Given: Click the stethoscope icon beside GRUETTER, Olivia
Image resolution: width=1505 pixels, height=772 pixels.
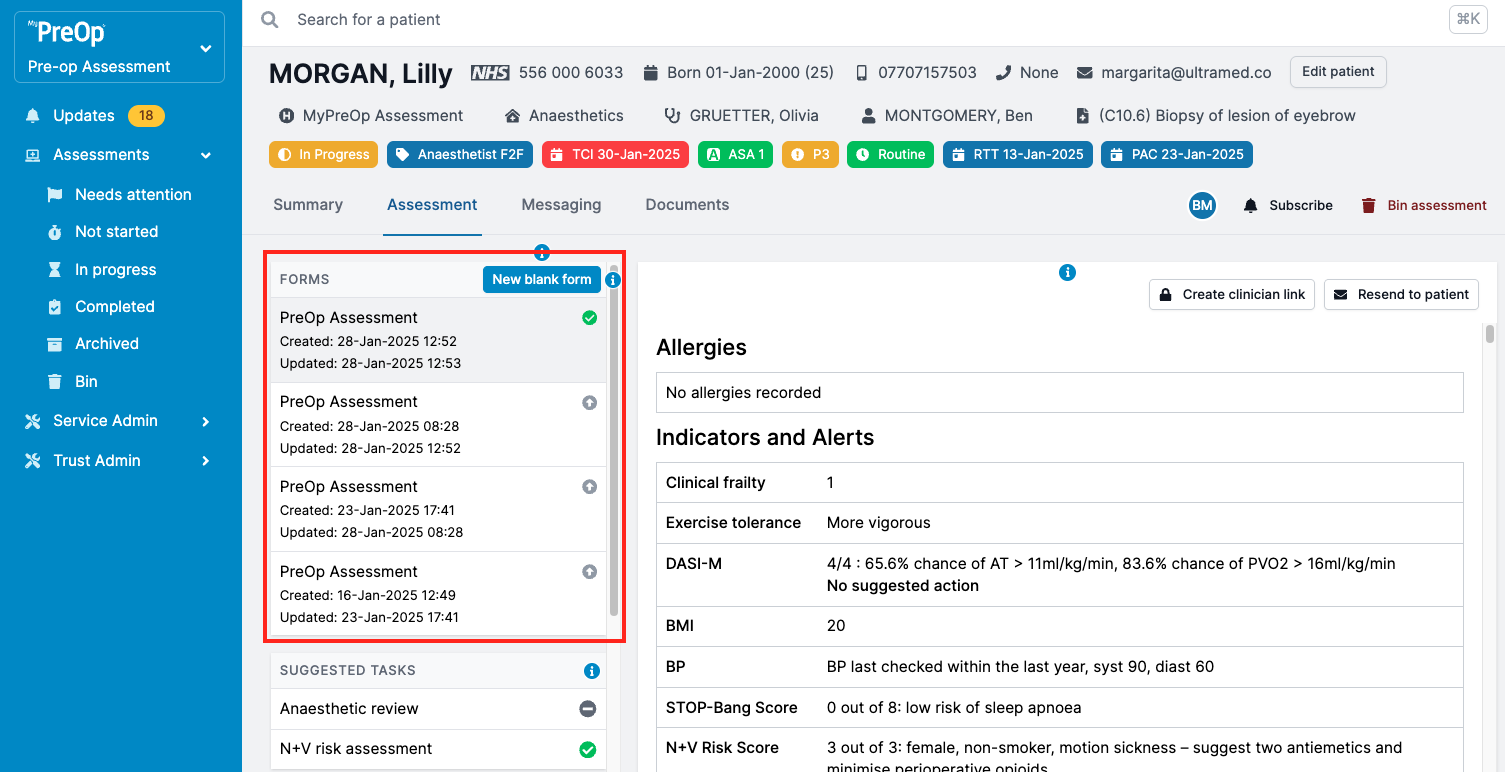Looking at the screenshot, I should (x=672, y=116).
